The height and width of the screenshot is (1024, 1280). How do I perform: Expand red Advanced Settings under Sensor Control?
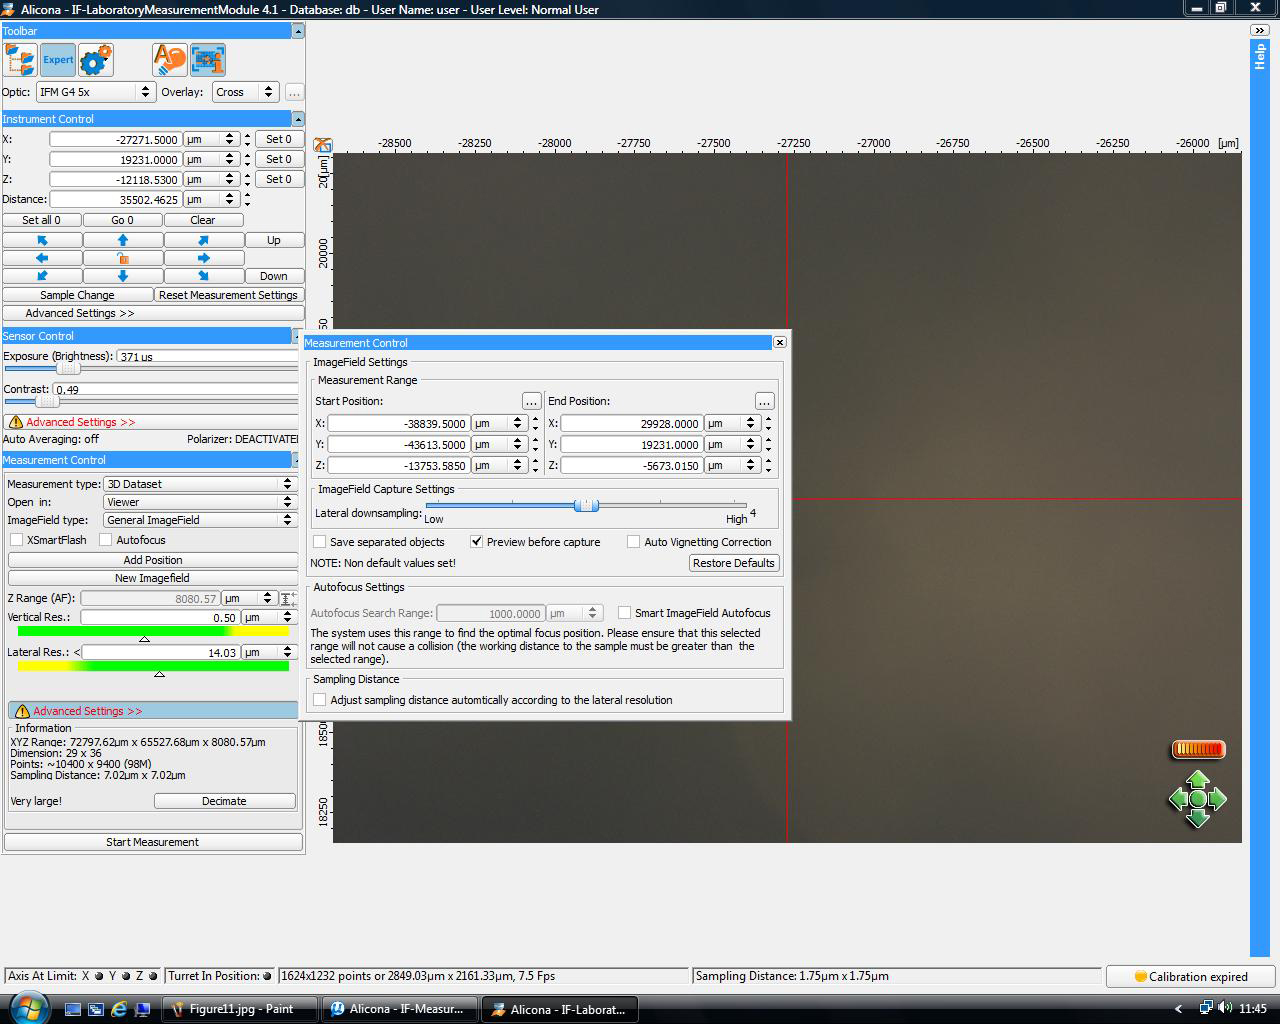(80, 422)
